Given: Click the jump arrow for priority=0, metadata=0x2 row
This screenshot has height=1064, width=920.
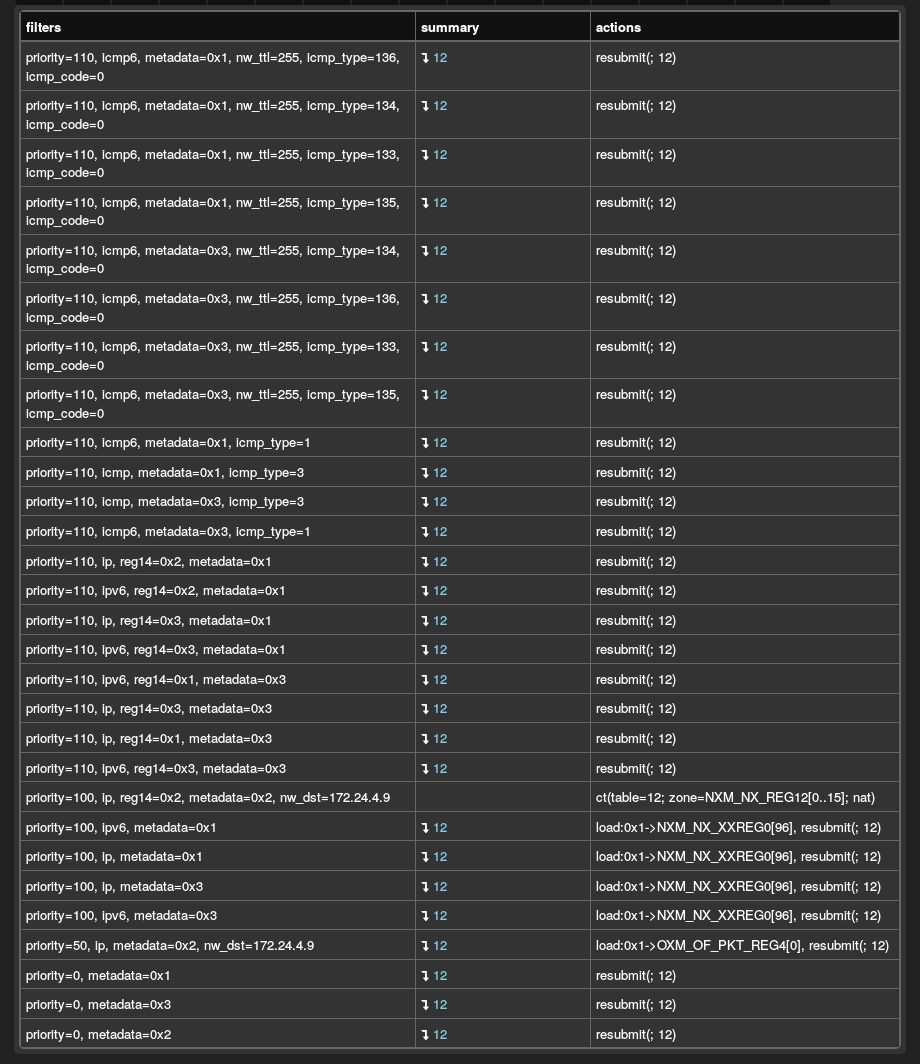Looking at the screenshot, I should pos(427,1034).
